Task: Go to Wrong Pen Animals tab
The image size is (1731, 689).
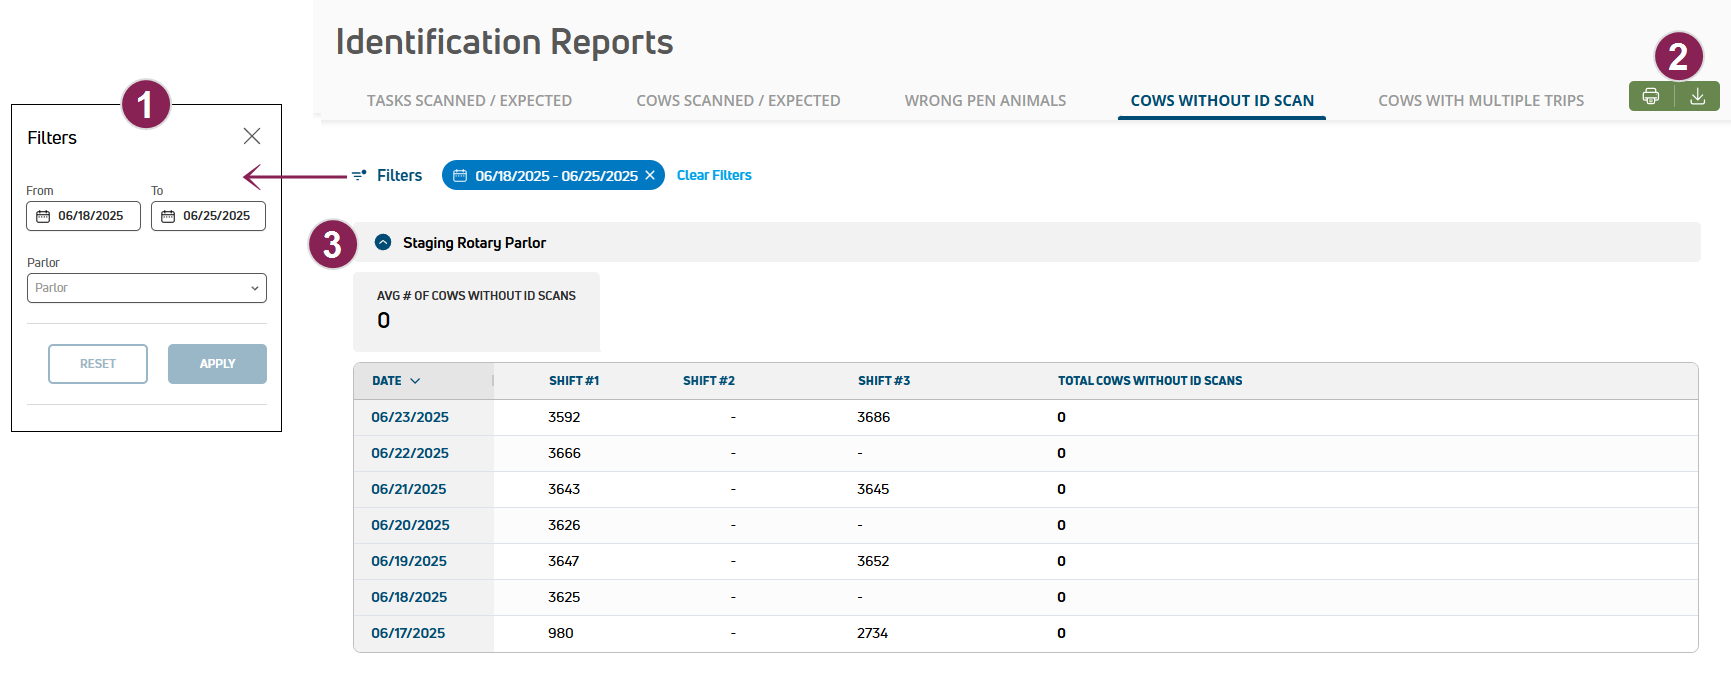Action: [x=985, y=100]
